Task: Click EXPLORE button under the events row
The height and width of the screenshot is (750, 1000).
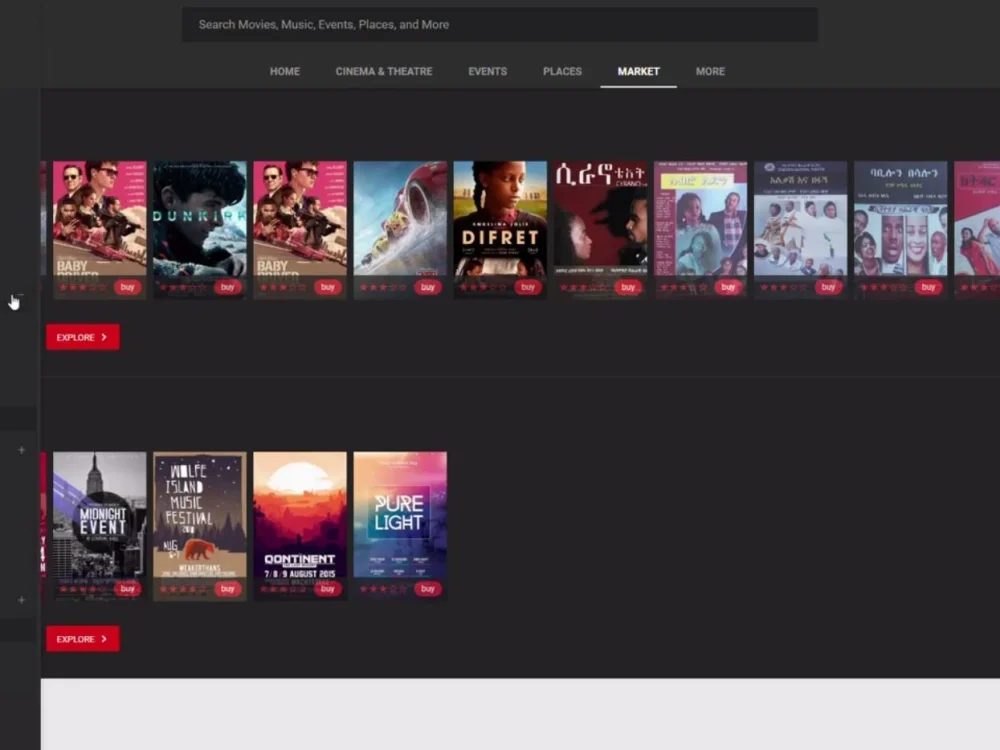Action: 83,639
